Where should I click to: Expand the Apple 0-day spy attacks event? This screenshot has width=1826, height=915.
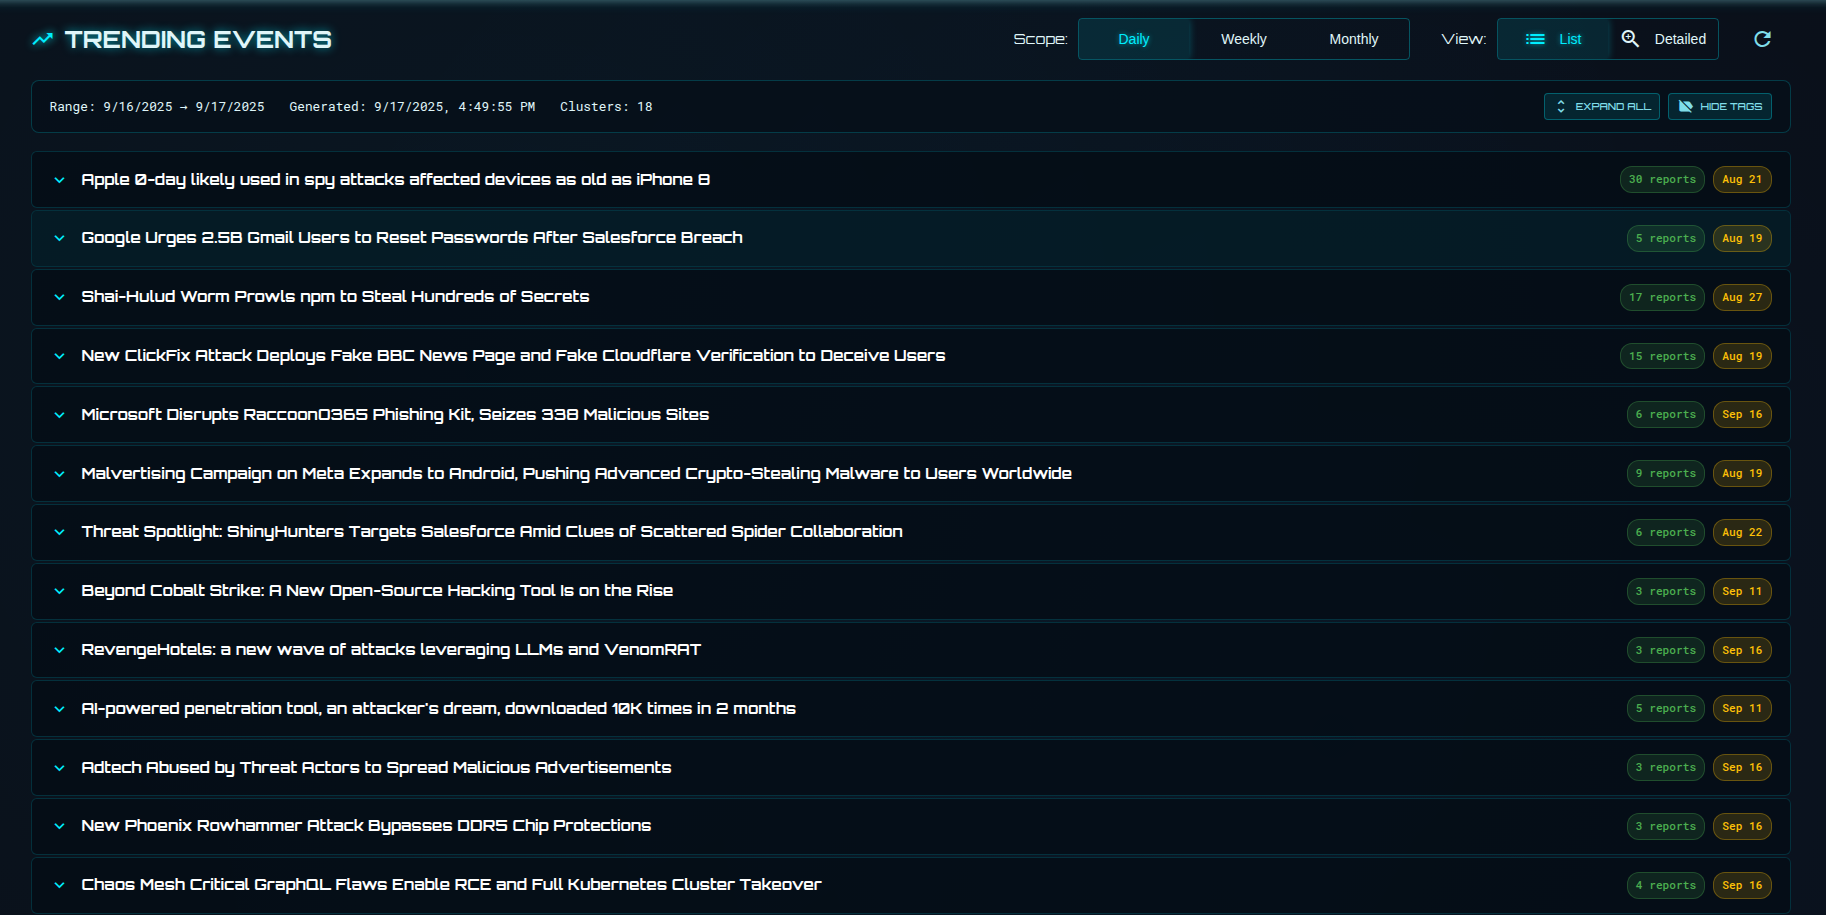coord(60,180)
